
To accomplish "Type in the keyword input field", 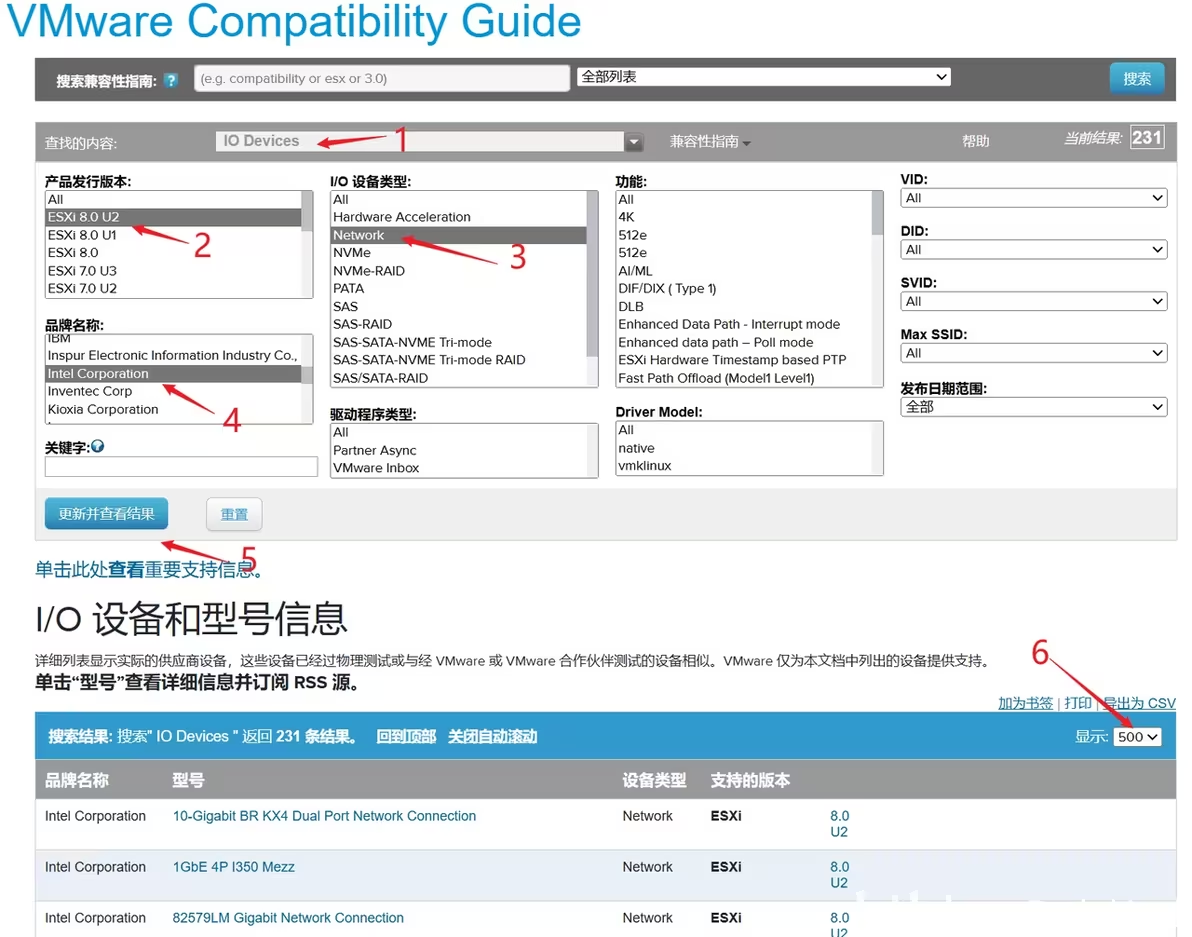I will (x=181, y=467).
